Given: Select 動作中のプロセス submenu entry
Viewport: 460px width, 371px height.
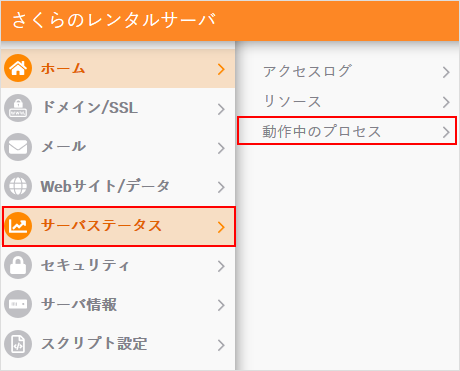Looking at the screenshot, I should click(x=347, y=131).
